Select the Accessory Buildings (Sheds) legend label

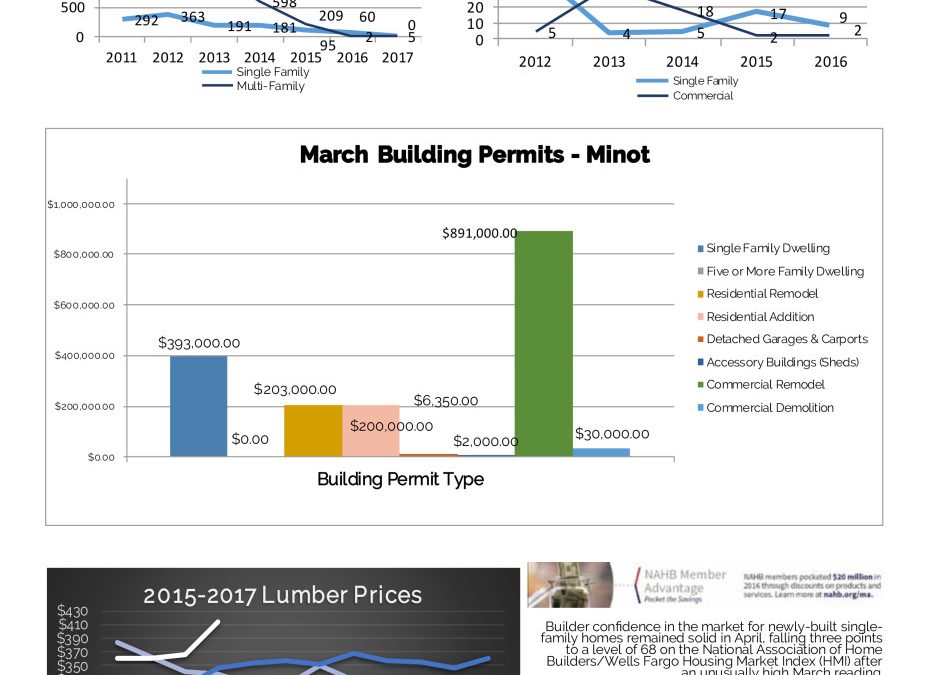783,362
